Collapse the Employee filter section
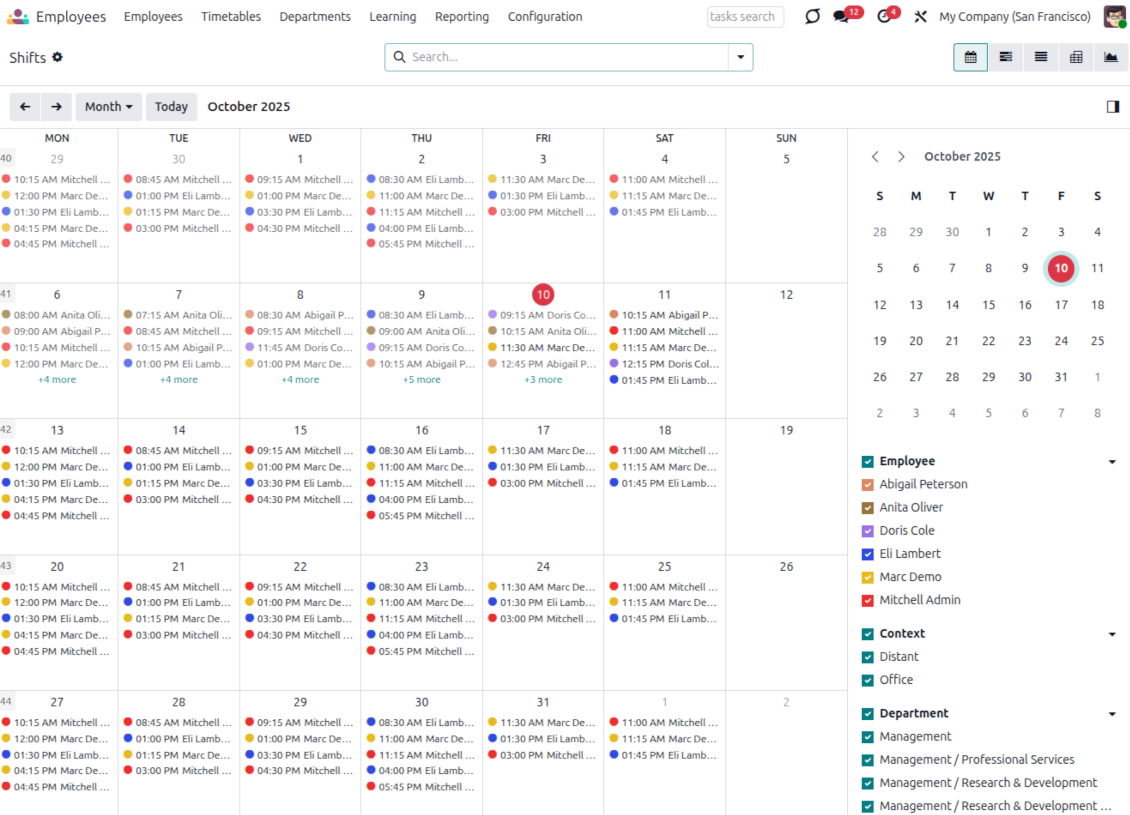This screenshot has width=1130, height=815. tap(1112, 462)
